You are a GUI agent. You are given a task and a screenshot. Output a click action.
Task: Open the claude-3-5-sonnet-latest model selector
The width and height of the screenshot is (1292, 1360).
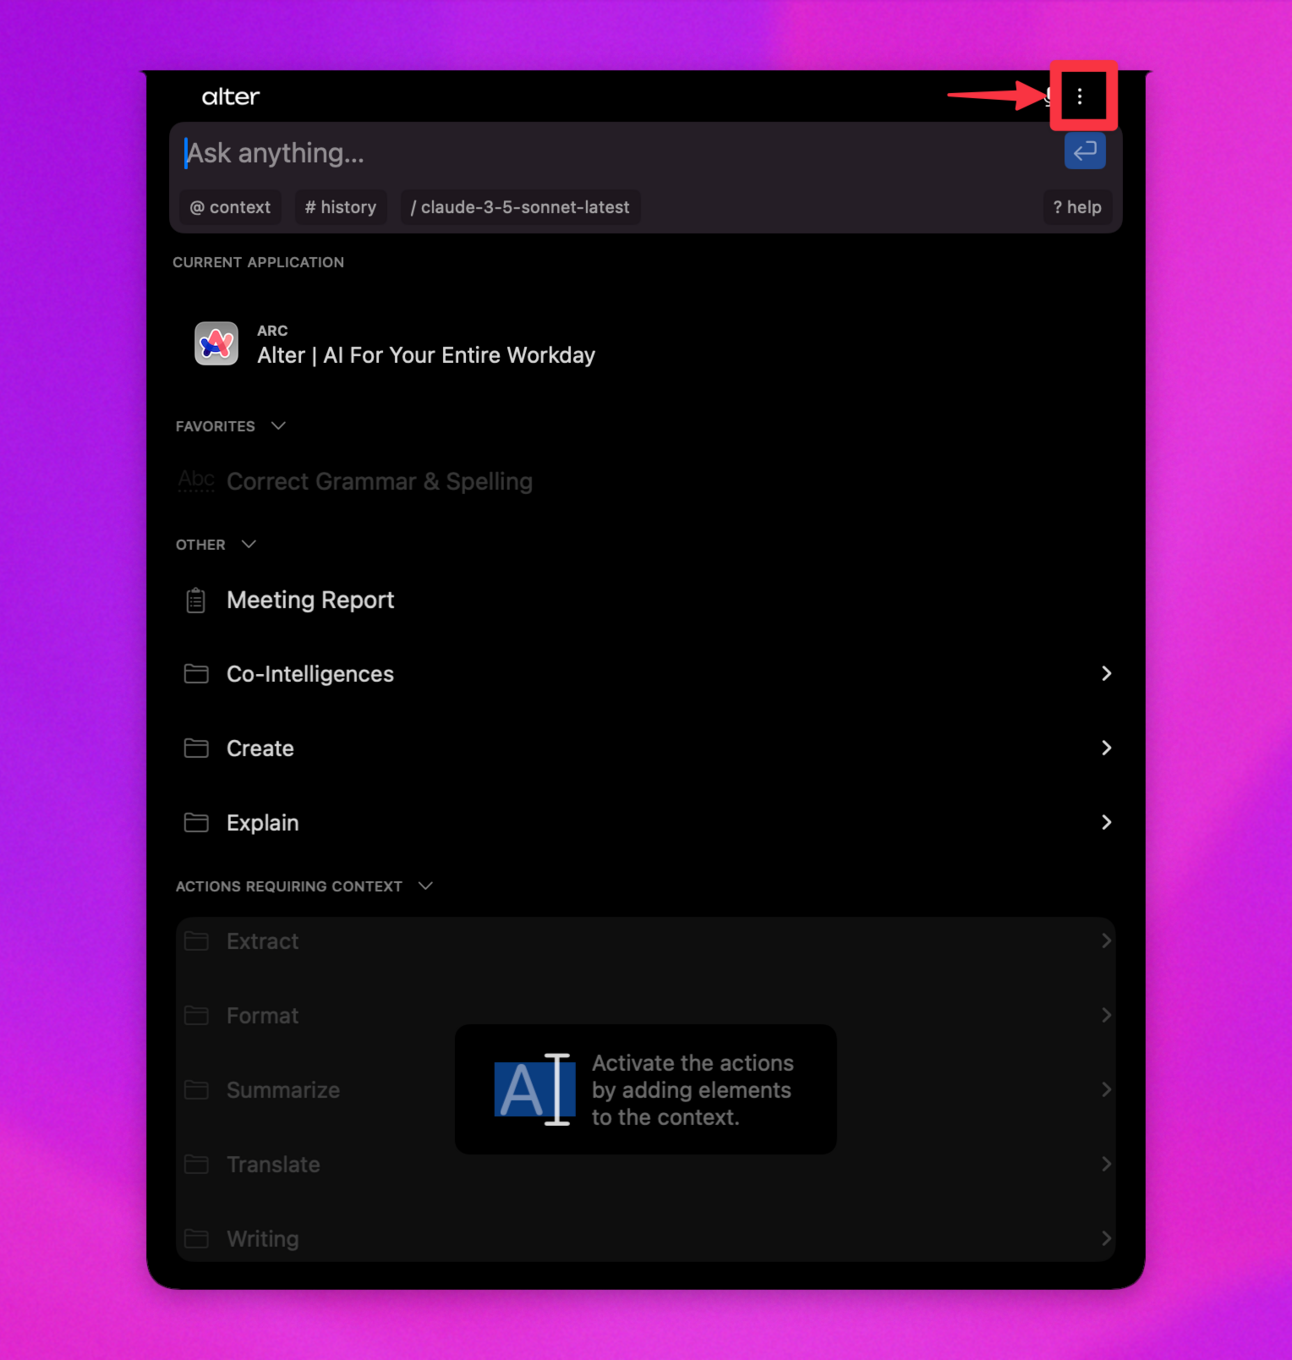(520, 207)
